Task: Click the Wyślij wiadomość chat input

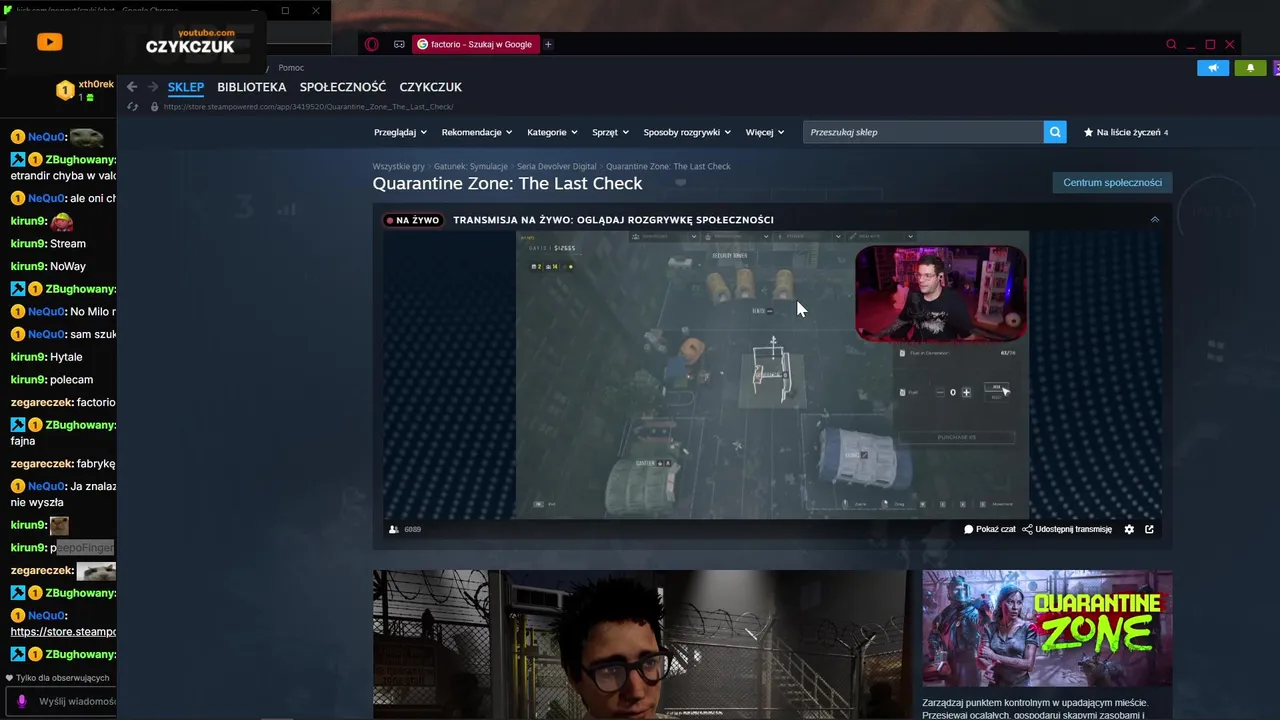Action: tap(76, 702)
